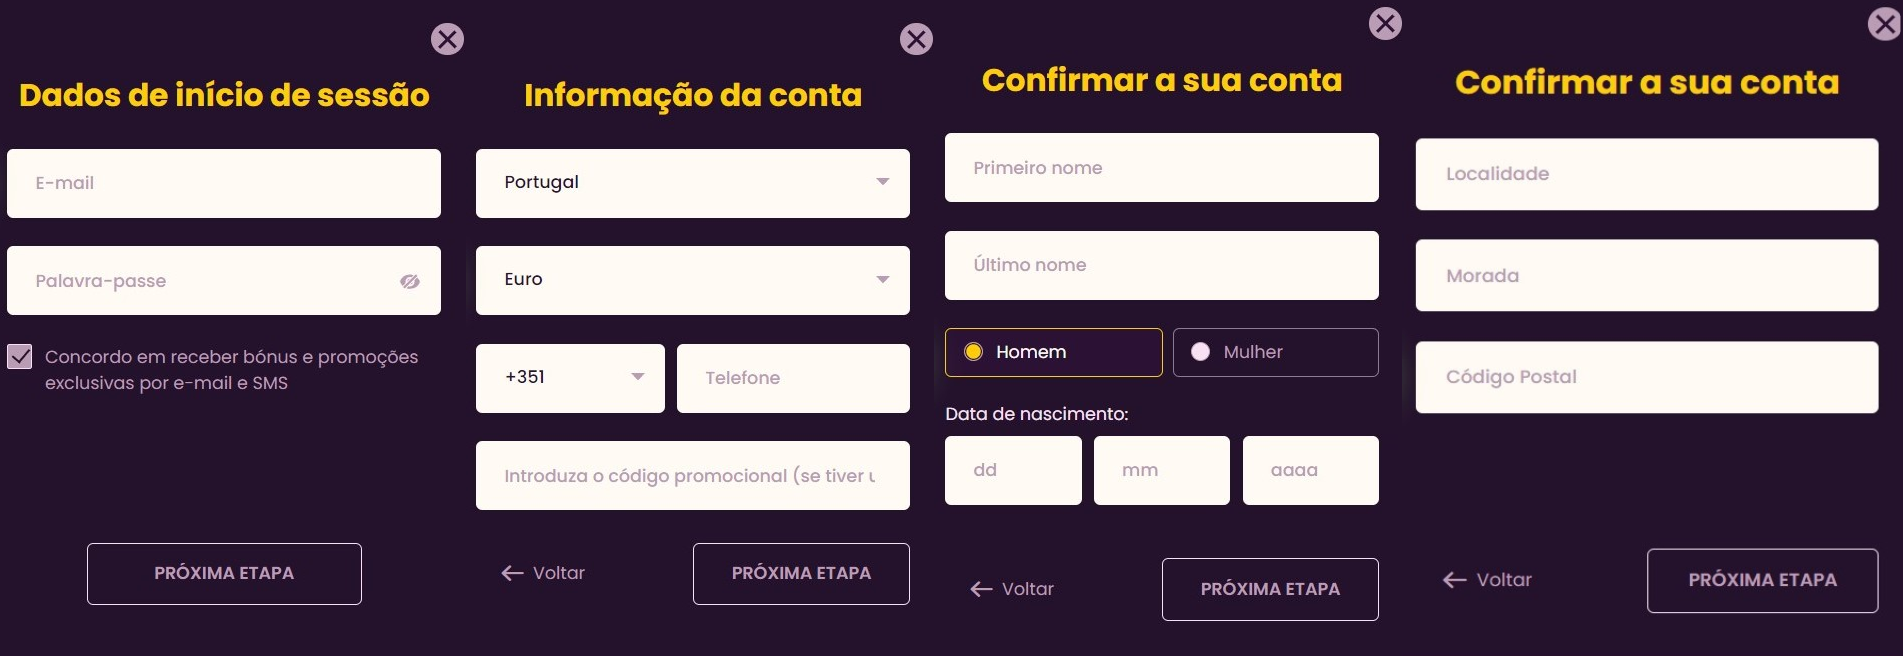Viewport: 1903px width, 656px height.
Task: Click the promotional code input field
Action: pos(692,476)
